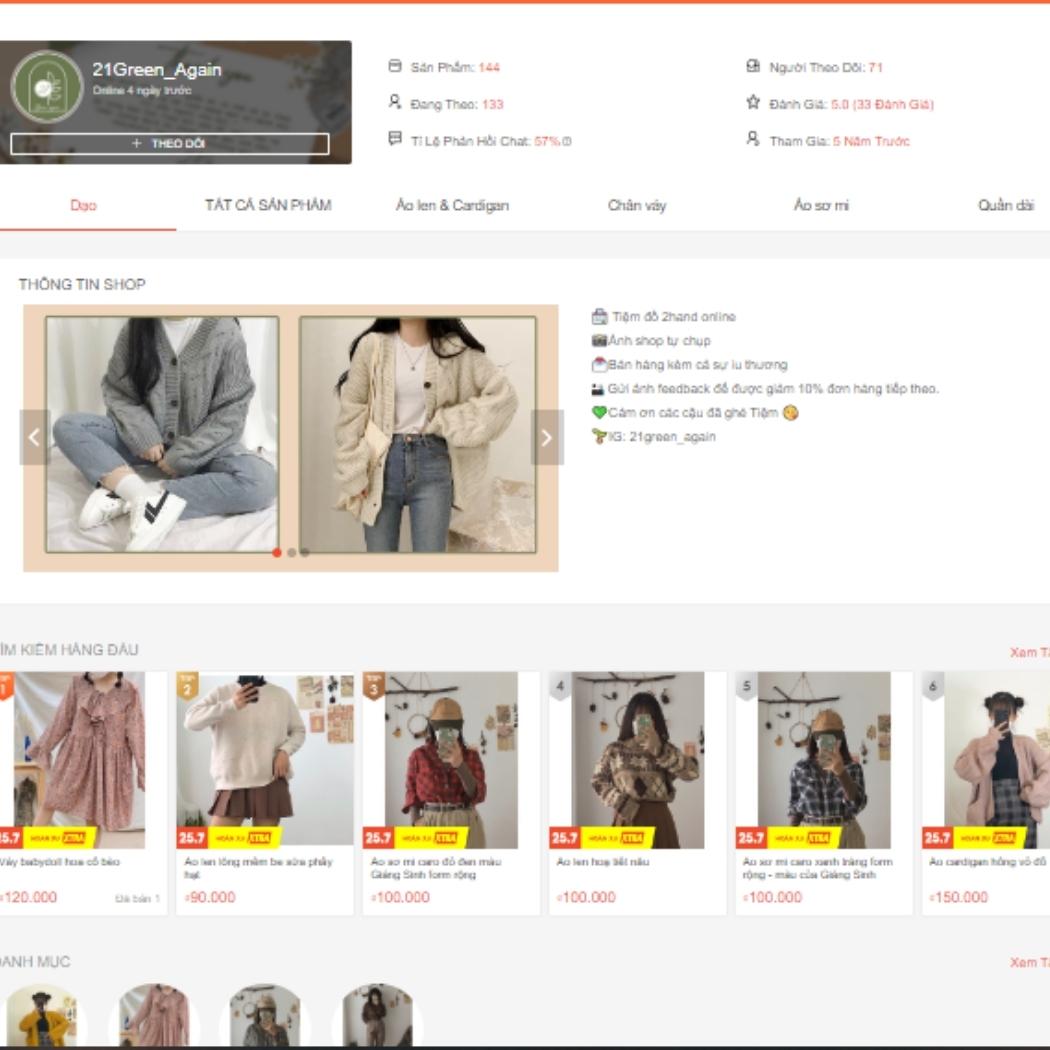Click the Đang Theo following person icon
Image resolution: width=1050 pixels, height=1050 pixels.
click(x=395, y=102)
